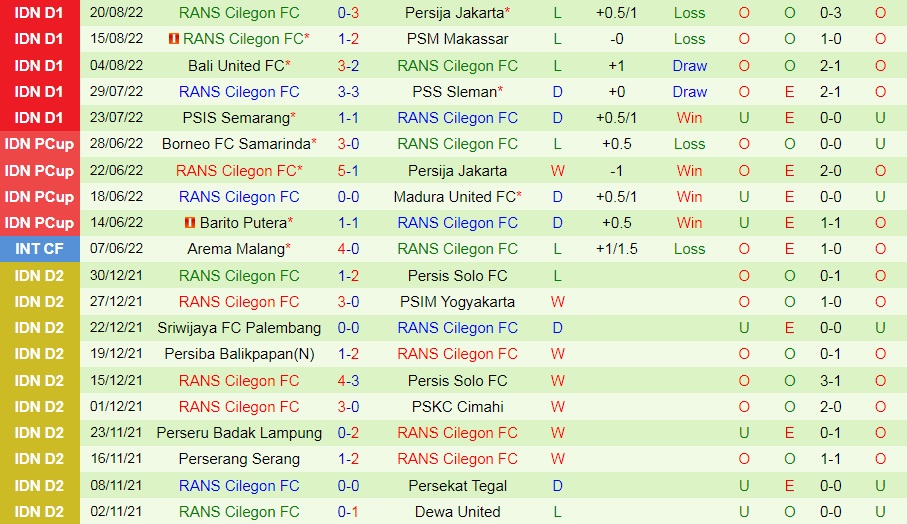This screenshot has width=907, height=524.
Task: Select the Perseru Badak Lampung team link
Action: (239, 432)
